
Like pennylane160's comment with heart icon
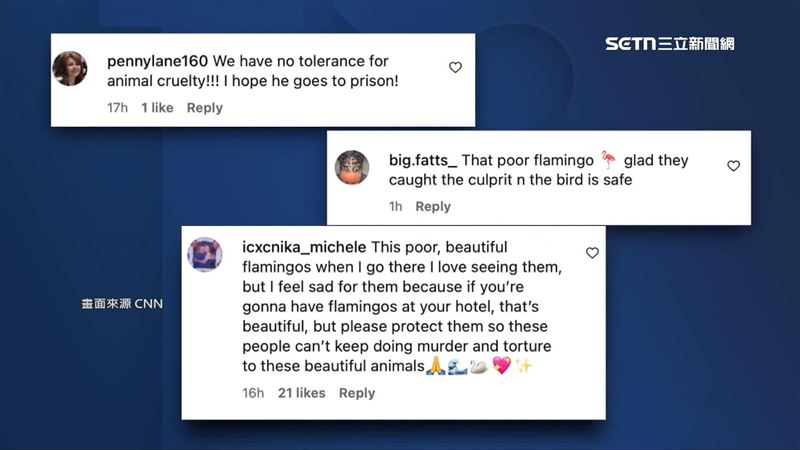tap(455, 67)
